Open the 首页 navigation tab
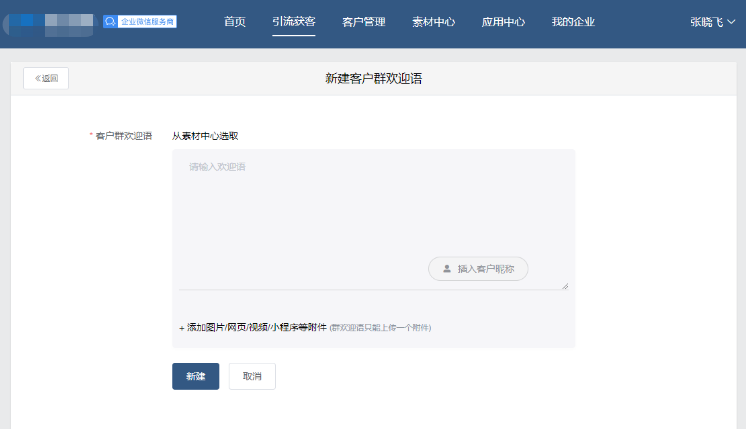 point(235,21)
